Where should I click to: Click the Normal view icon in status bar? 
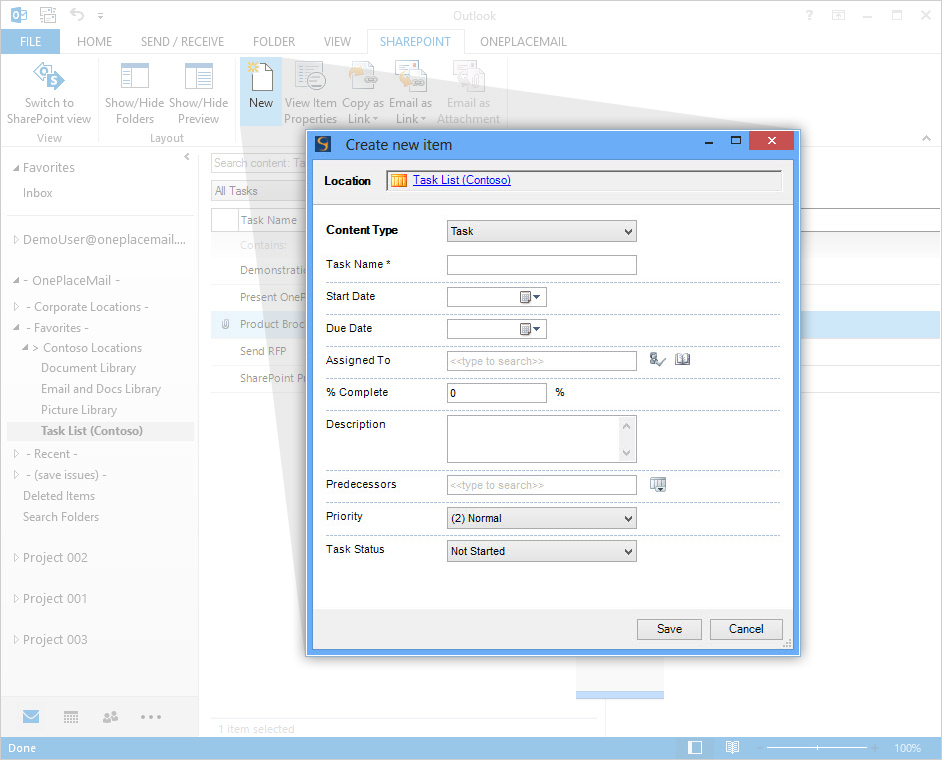(695, 747)
